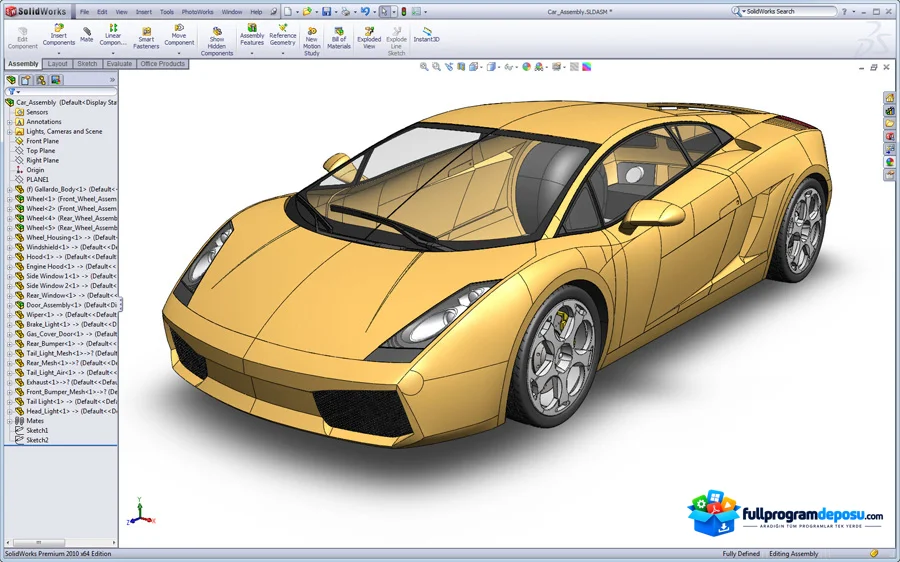Click the Open file icon
This screenshot has width=900, height=562.
tap(307, 11)
